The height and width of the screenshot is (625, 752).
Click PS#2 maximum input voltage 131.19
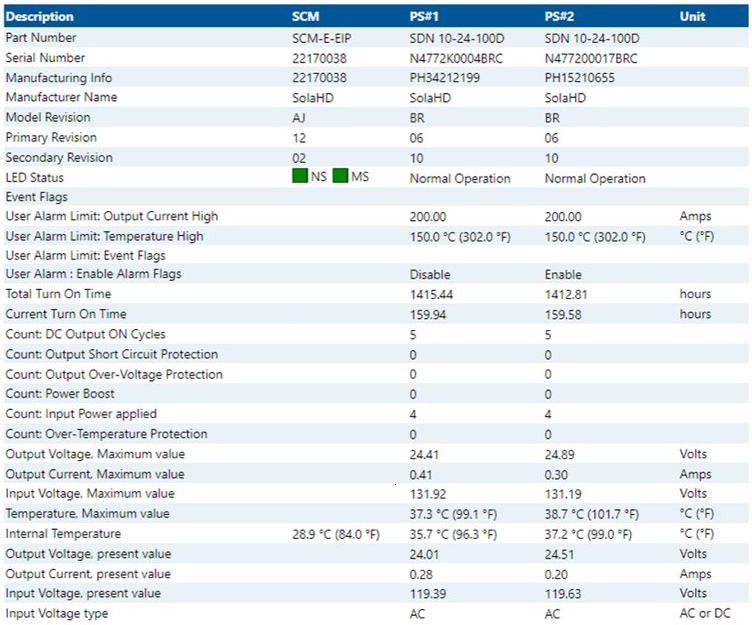[563, 494]
